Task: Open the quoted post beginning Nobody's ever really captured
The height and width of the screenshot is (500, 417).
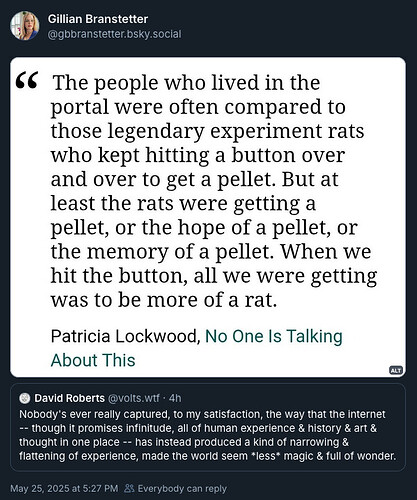Action: click(x=208, y=427)
